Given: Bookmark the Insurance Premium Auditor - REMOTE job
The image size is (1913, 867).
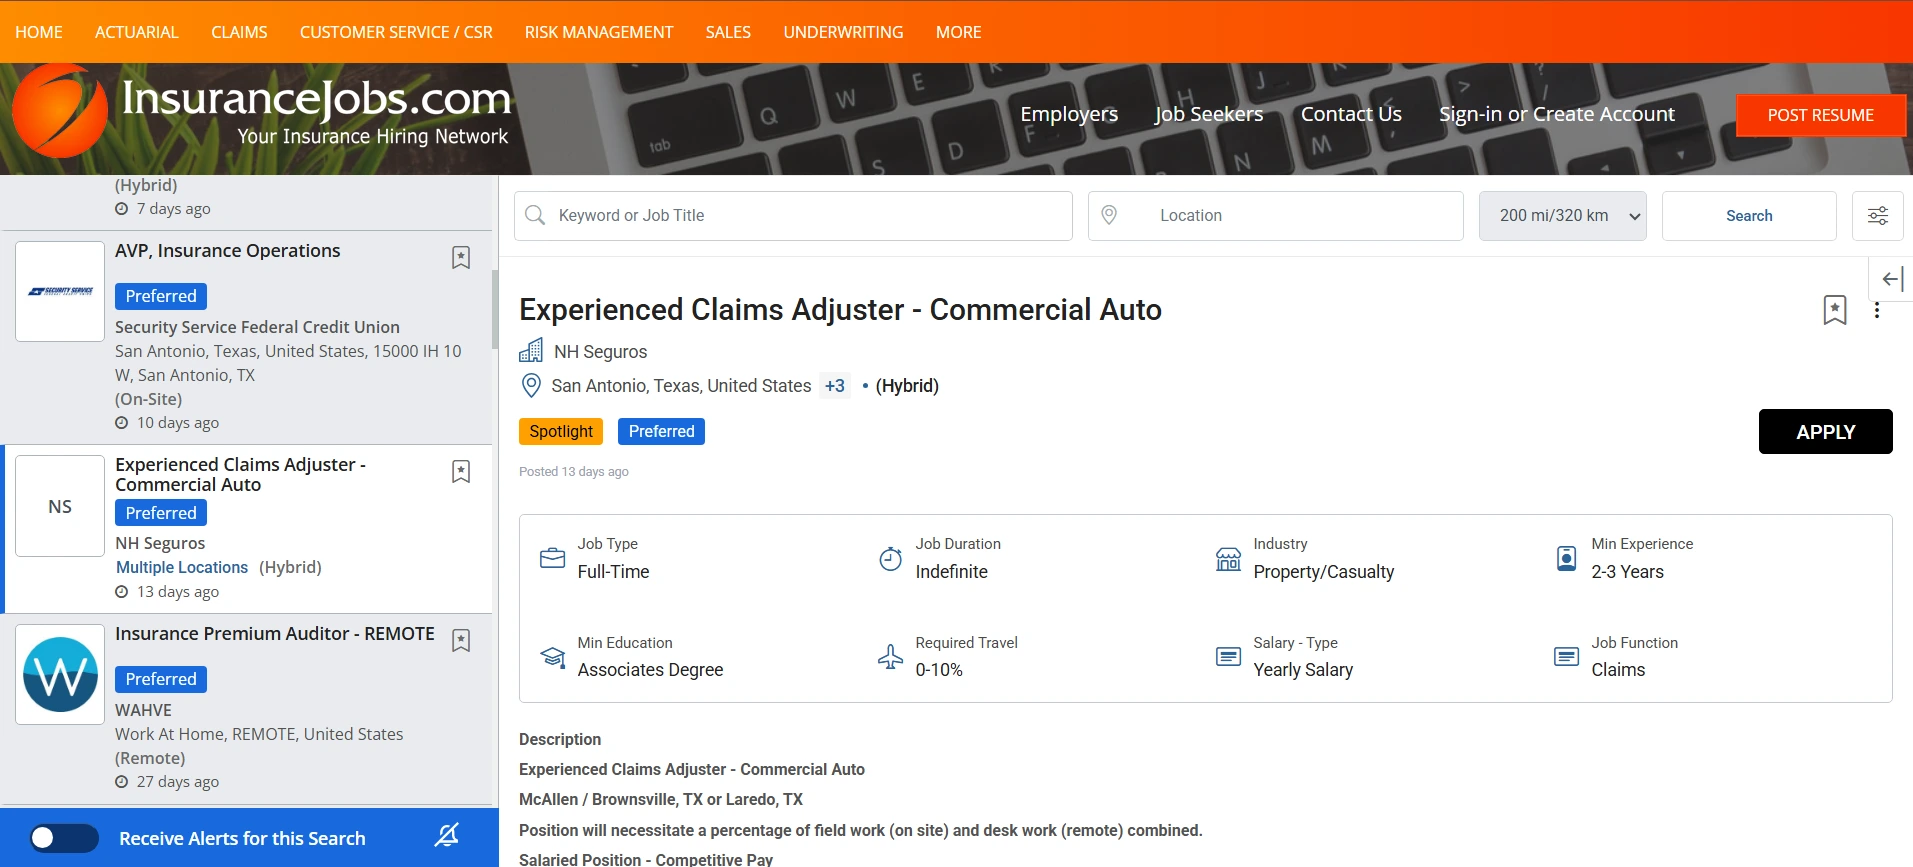Looking at the screenshot, I should [x=461, y=641].
